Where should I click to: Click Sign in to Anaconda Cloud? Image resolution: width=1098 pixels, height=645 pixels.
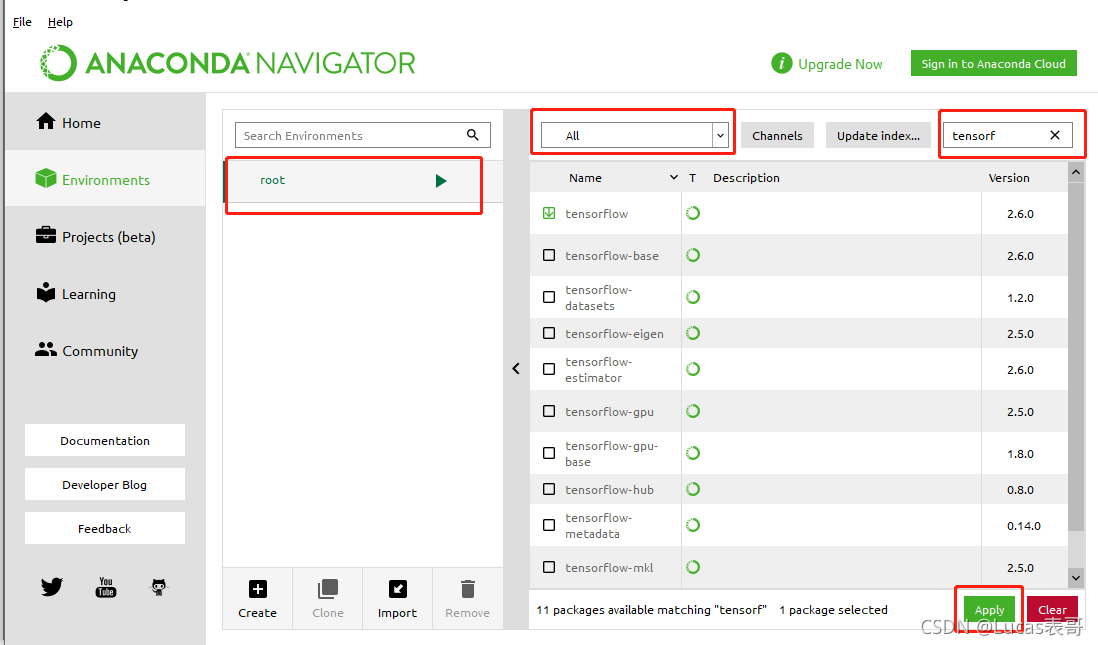coord(993,63)
